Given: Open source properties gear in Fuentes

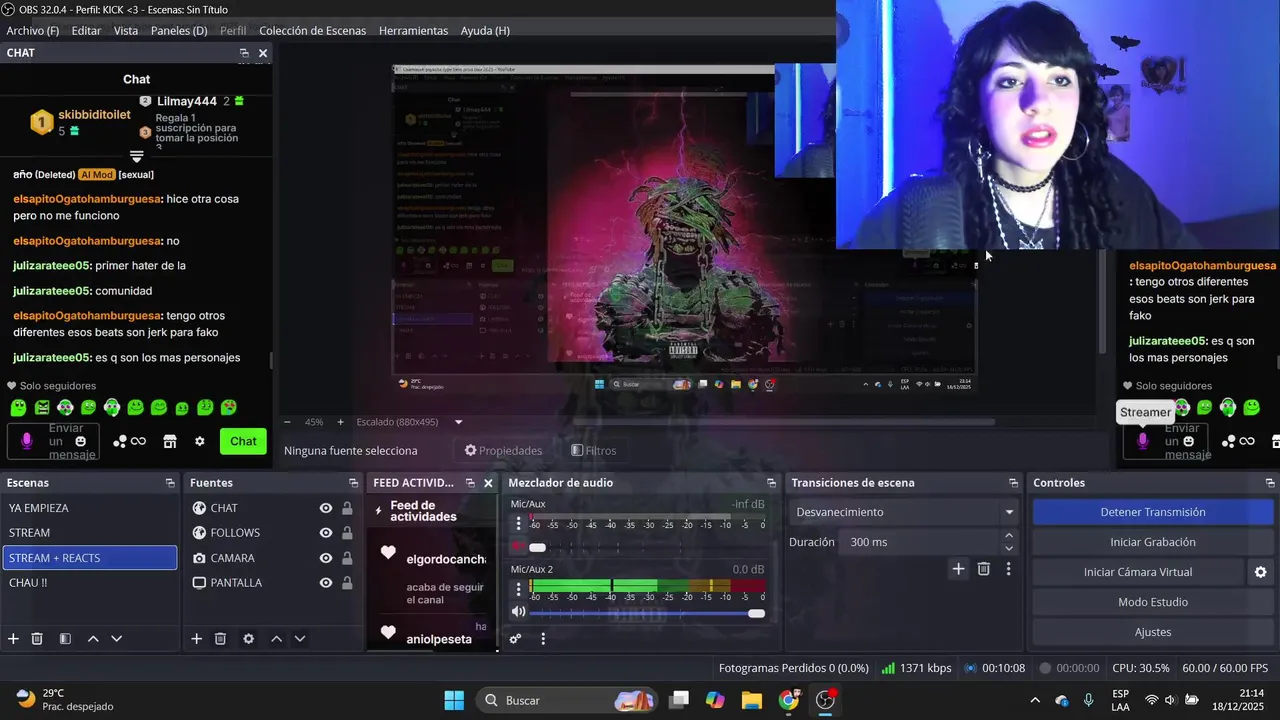Looking at the screenshot, I should click(249, 639).
